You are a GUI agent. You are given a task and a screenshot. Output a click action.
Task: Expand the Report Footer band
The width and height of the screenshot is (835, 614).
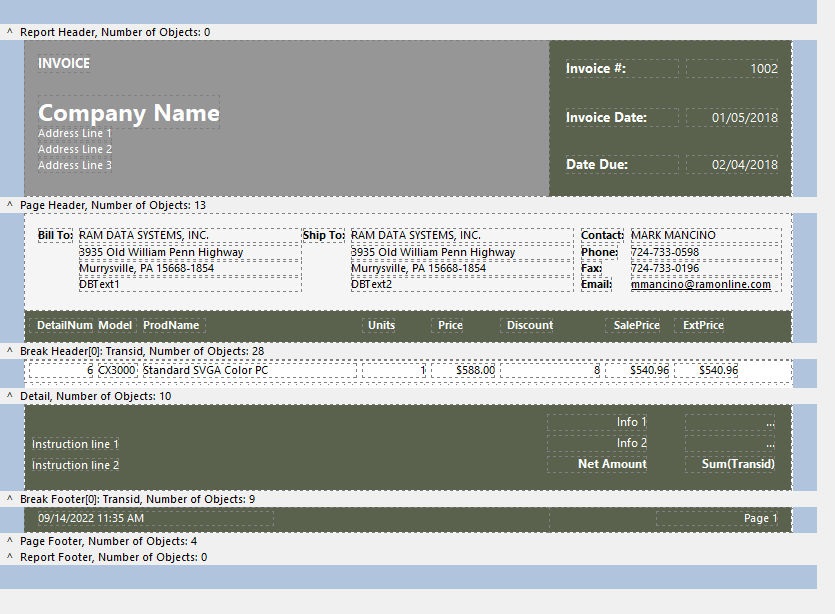(x=10, y=557)
